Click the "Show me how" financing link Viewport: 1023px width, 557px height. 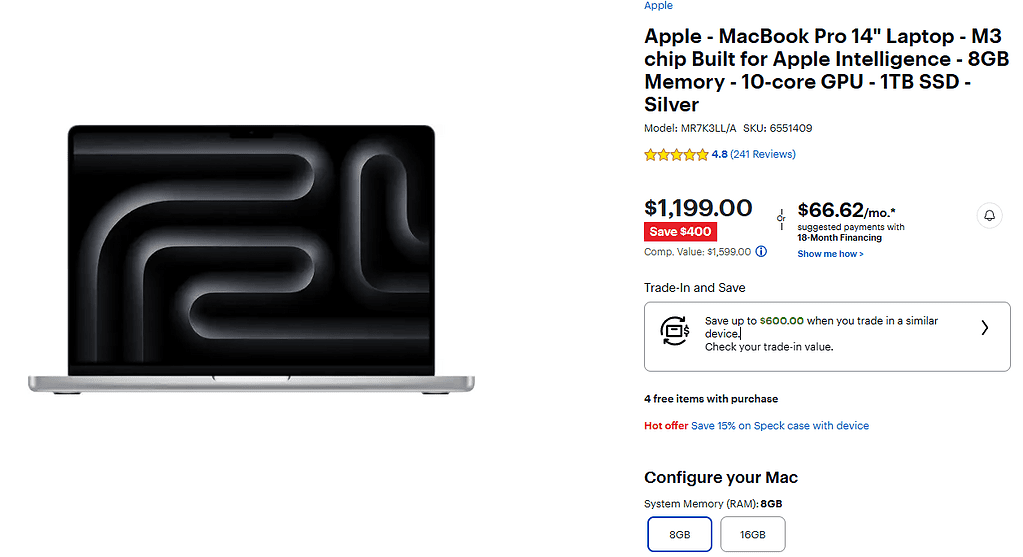[x=830, y=254]
